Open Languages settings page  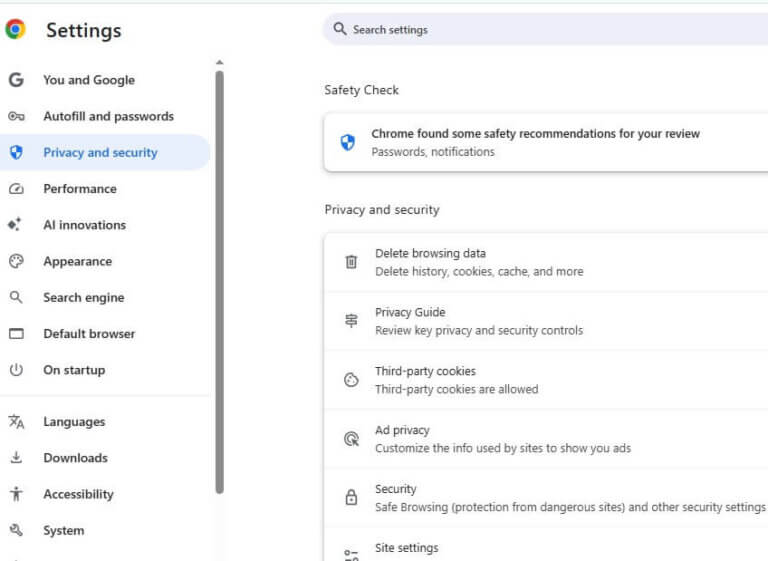click(73, 422)
